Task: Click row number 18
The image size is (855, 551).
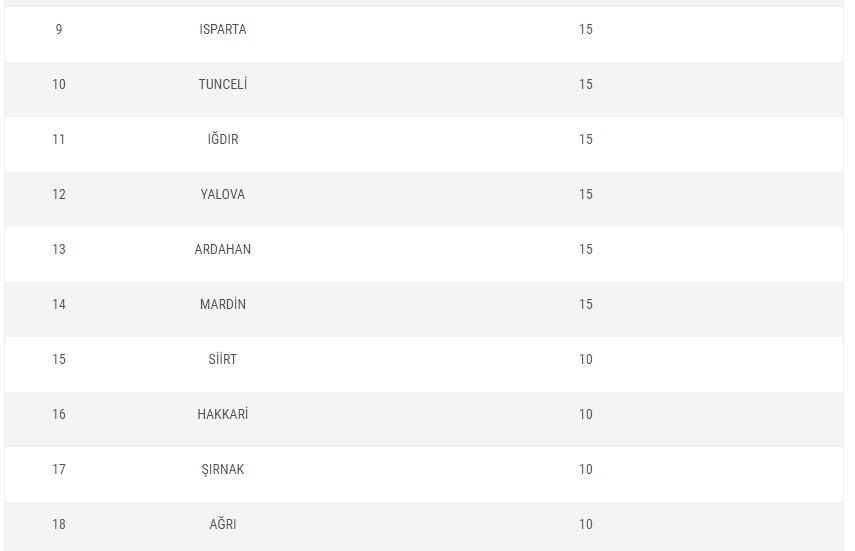Action: tap(59, 525)
